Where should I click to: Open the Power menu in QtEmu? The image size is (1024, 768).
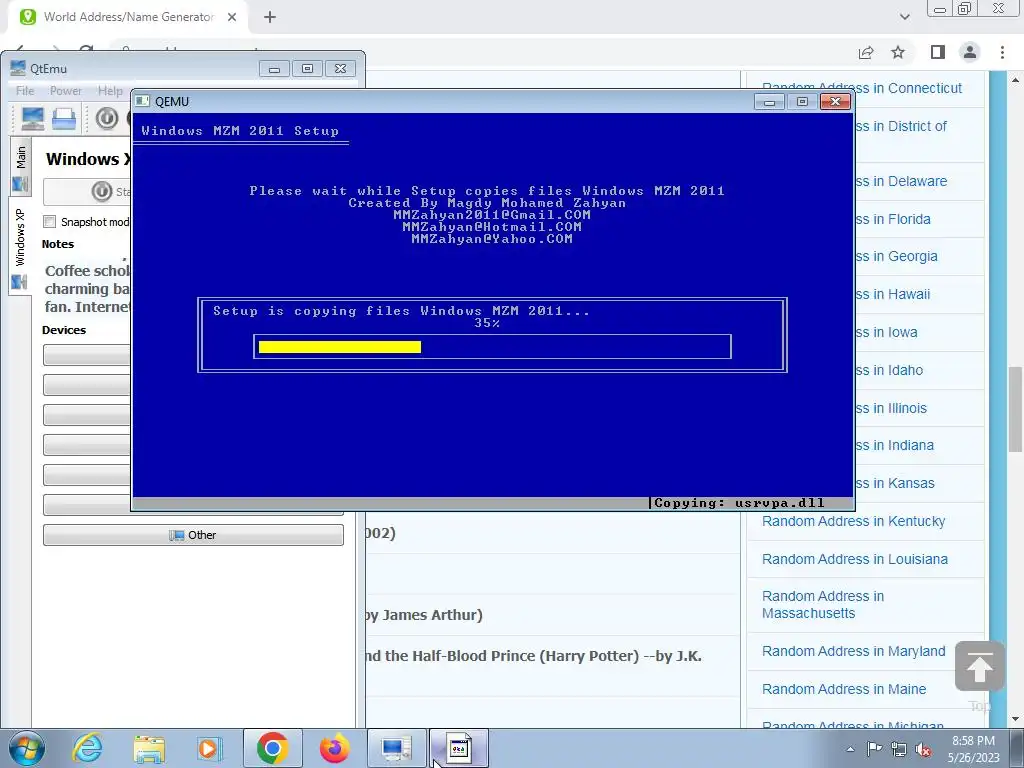[x=66, y=91]
